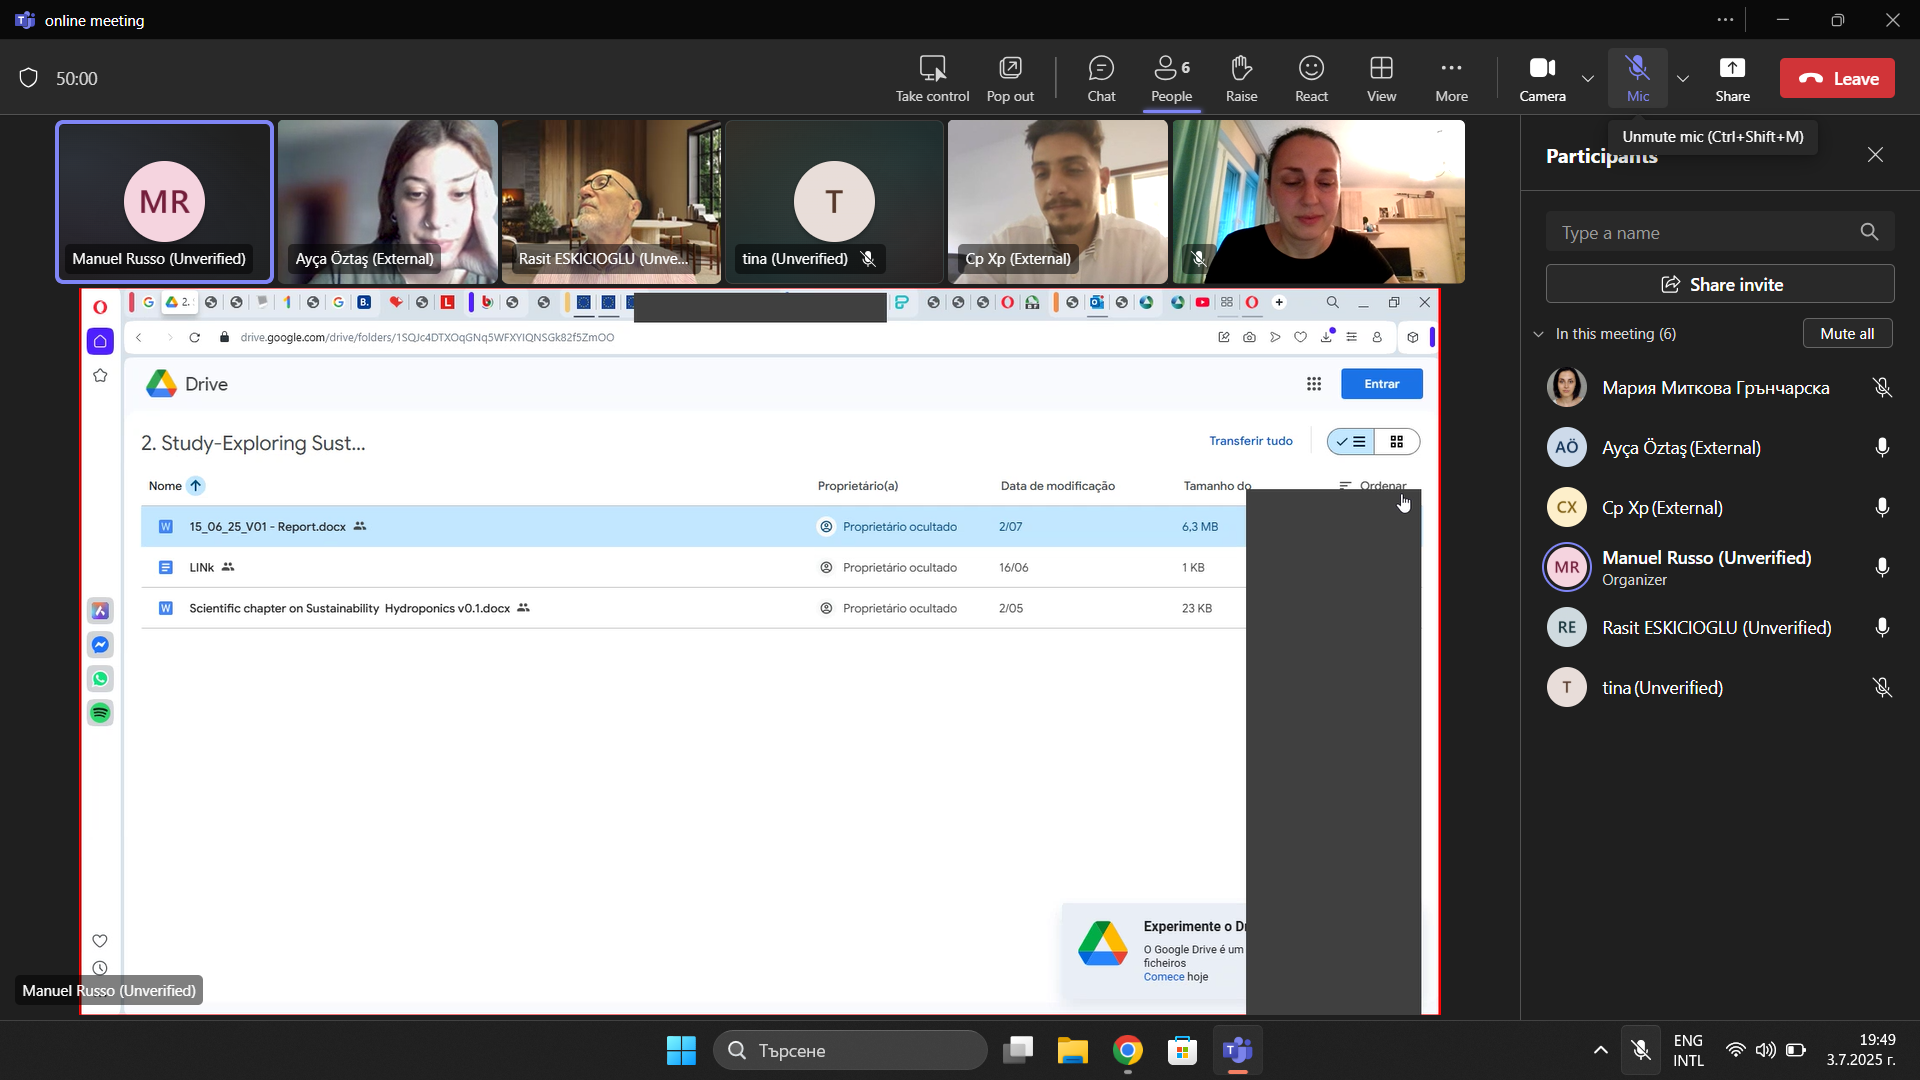Open the View layout options
1920x1080 pixels.
[1381, 78]
